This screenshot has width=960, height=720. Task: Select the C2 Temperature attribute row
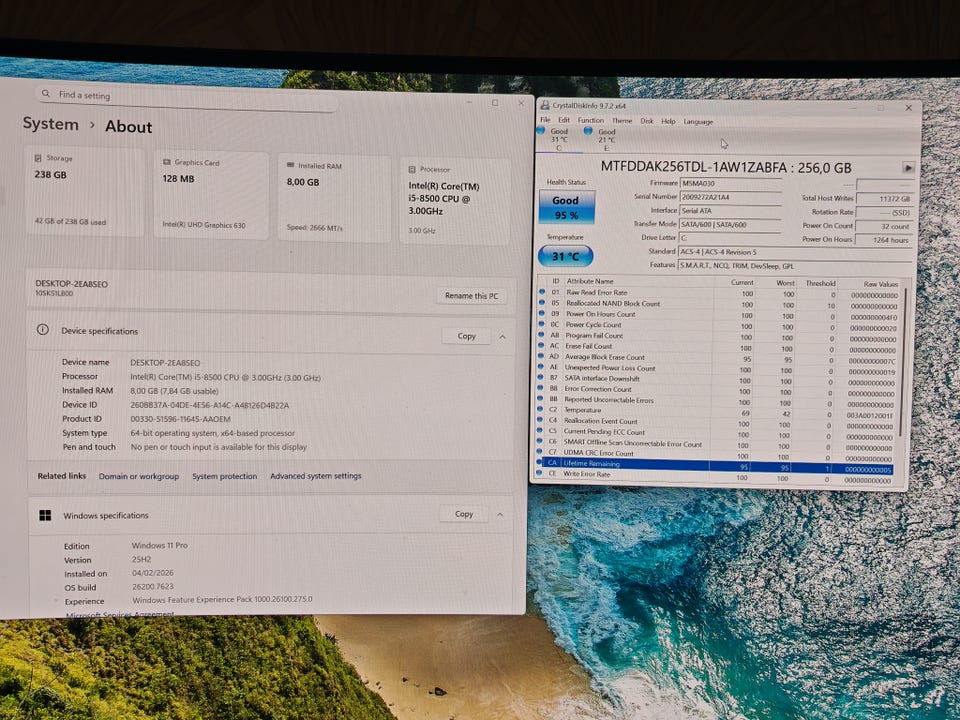716,412
